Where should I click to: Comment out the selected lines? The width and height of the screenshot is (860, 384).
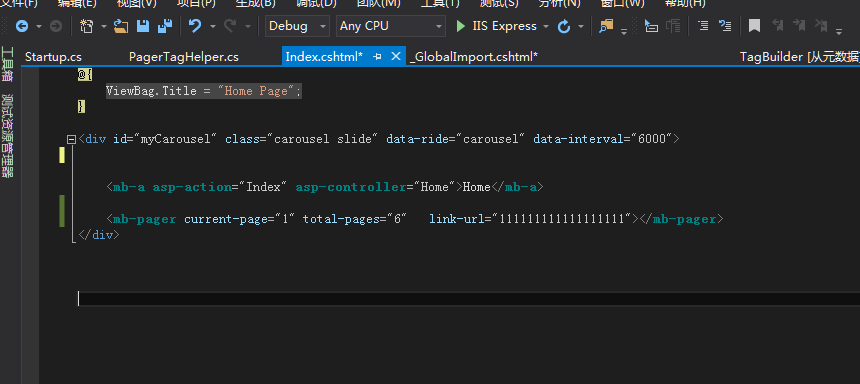point(703,26)
